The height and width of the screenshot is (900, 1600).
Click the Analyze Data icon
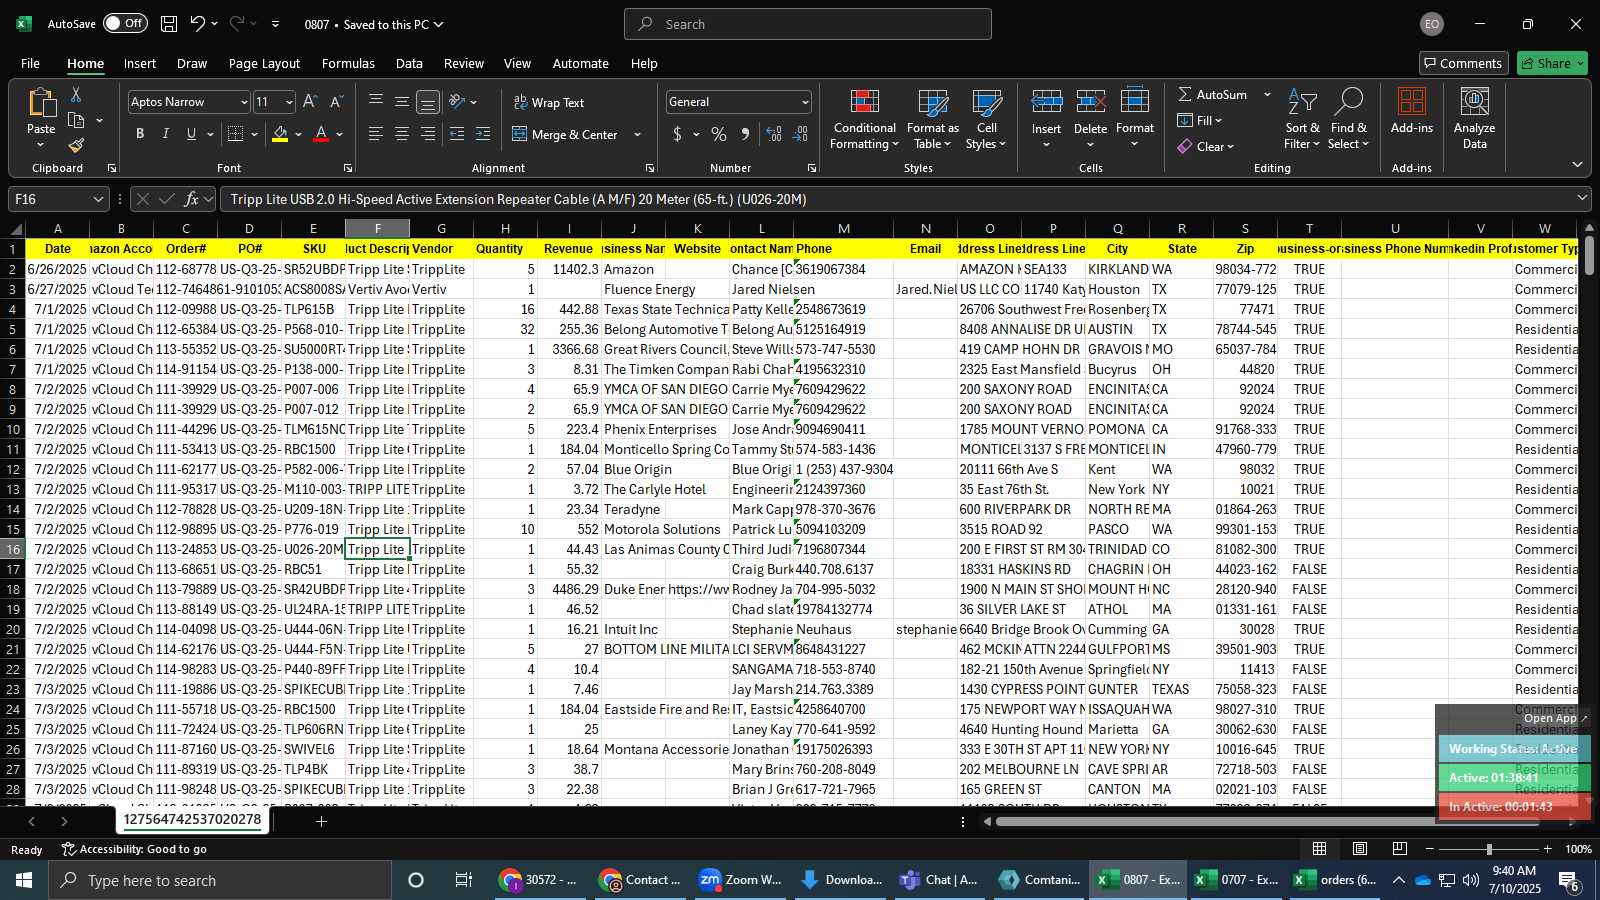pyautogui.click(x=1474, y=118)
